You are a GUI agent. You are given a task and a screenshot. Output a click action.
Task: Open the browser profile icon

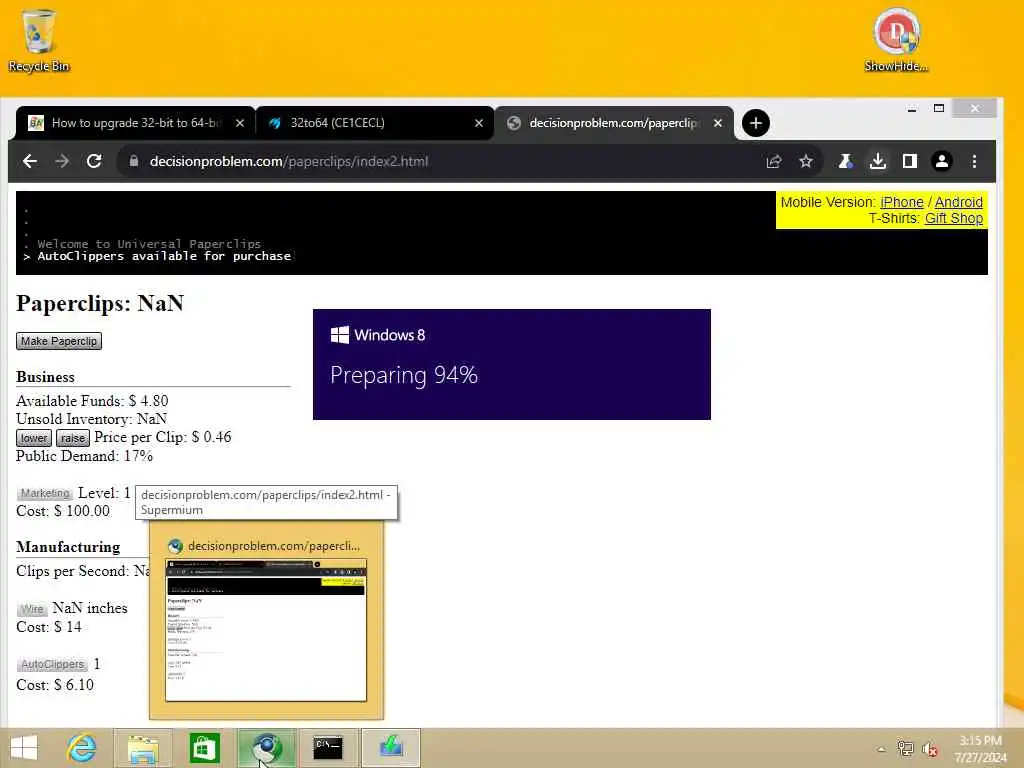tap(942, 161)
